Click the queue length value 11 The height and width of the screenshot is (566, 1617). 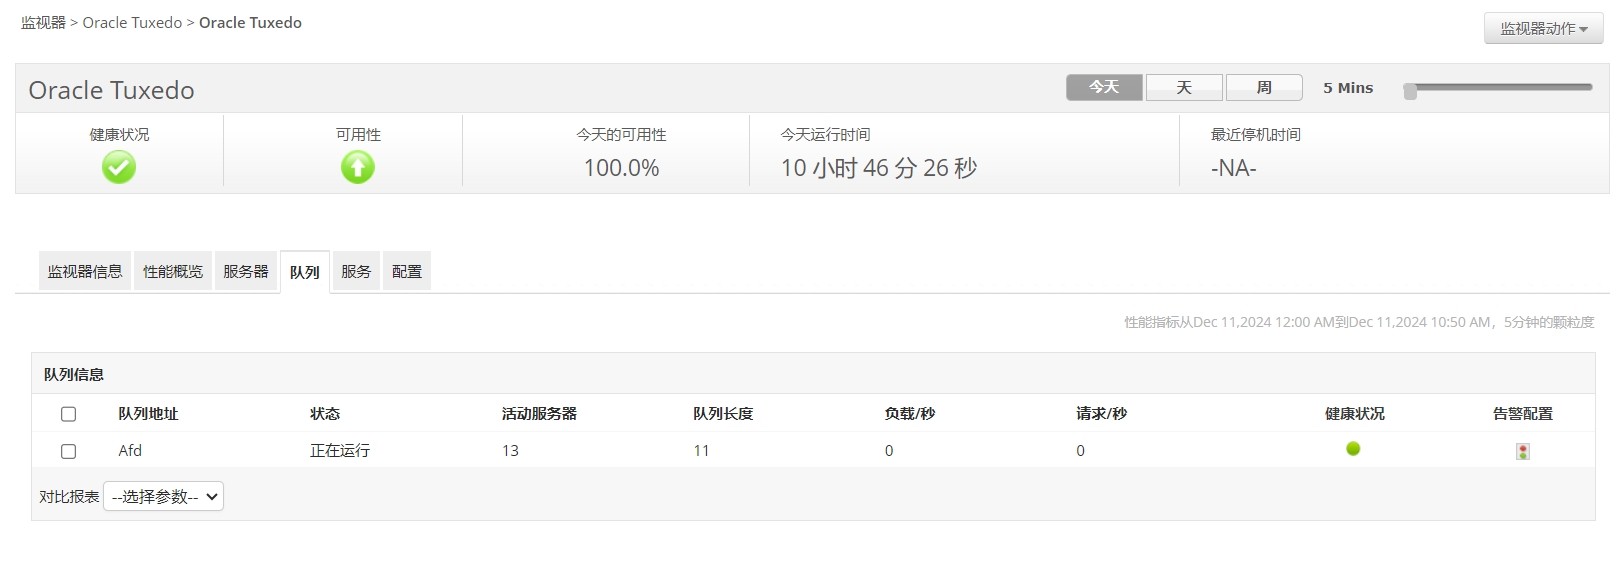pyautogui.click(x=701, y=451)
